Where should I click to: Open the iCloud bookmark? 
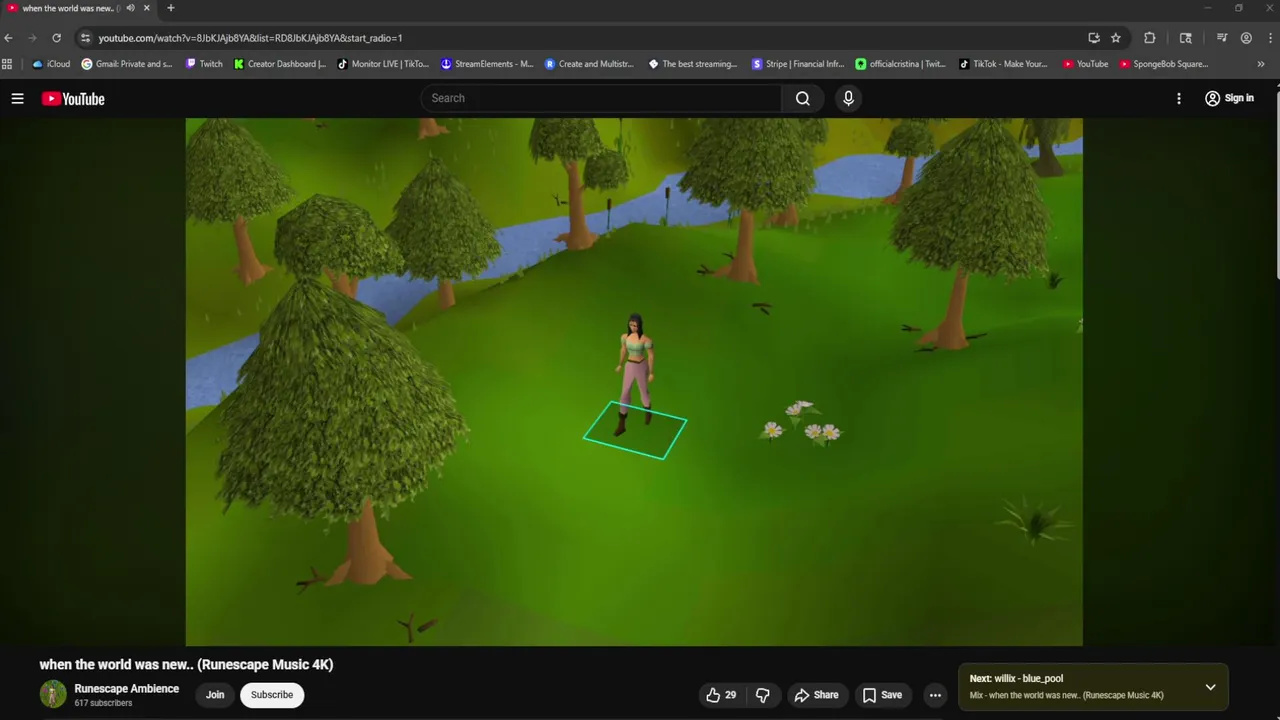point(51,64)
